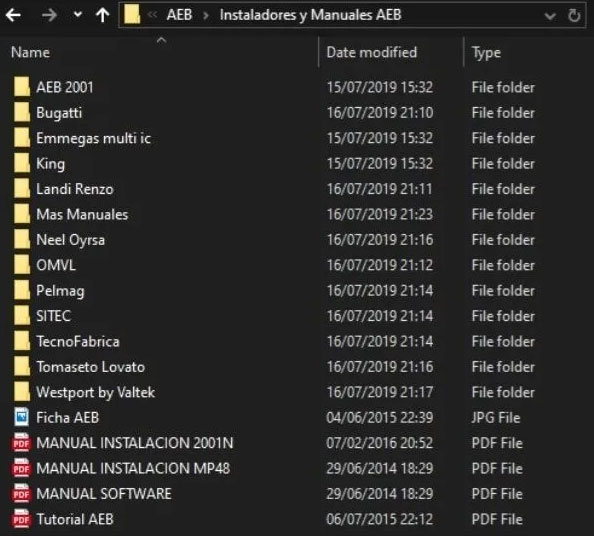This screenshot has height=536, width=594.
Task: Select the Pelmag folder icon
Action: click(x=22, y=291)
